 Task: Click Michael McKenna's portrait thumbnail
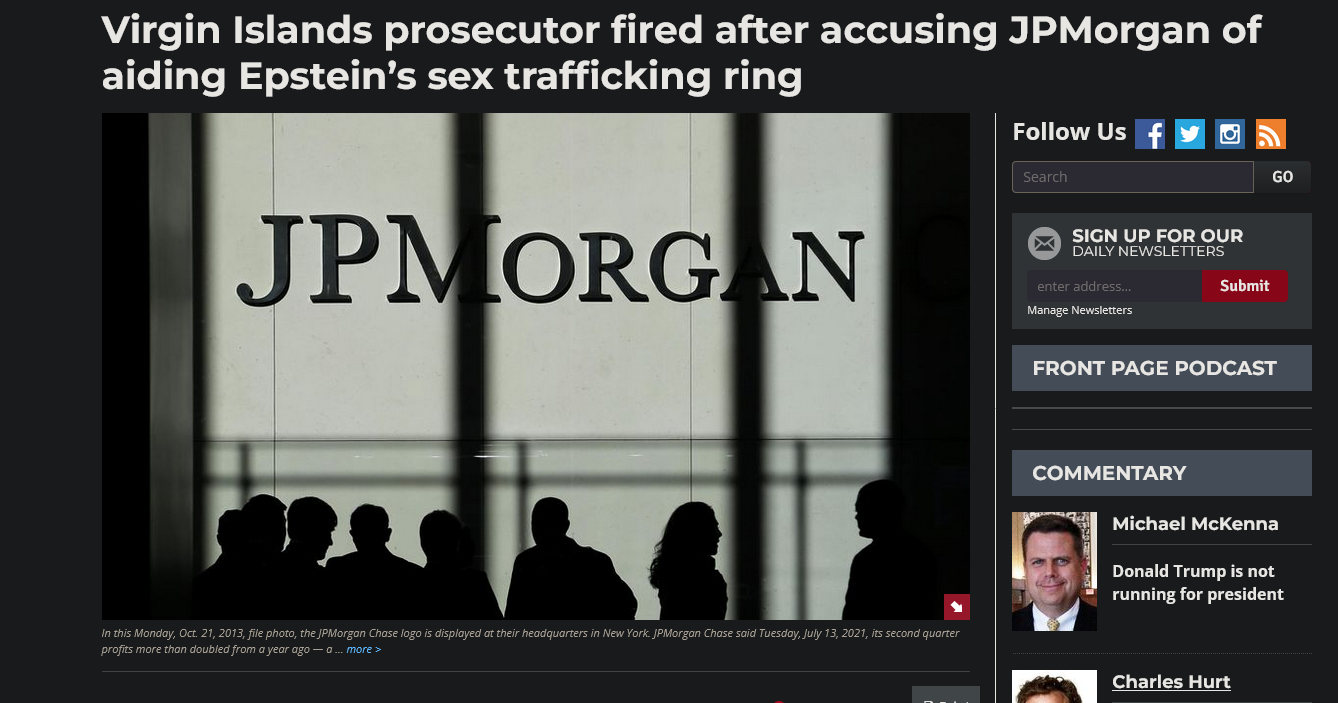pos(1054,571)
